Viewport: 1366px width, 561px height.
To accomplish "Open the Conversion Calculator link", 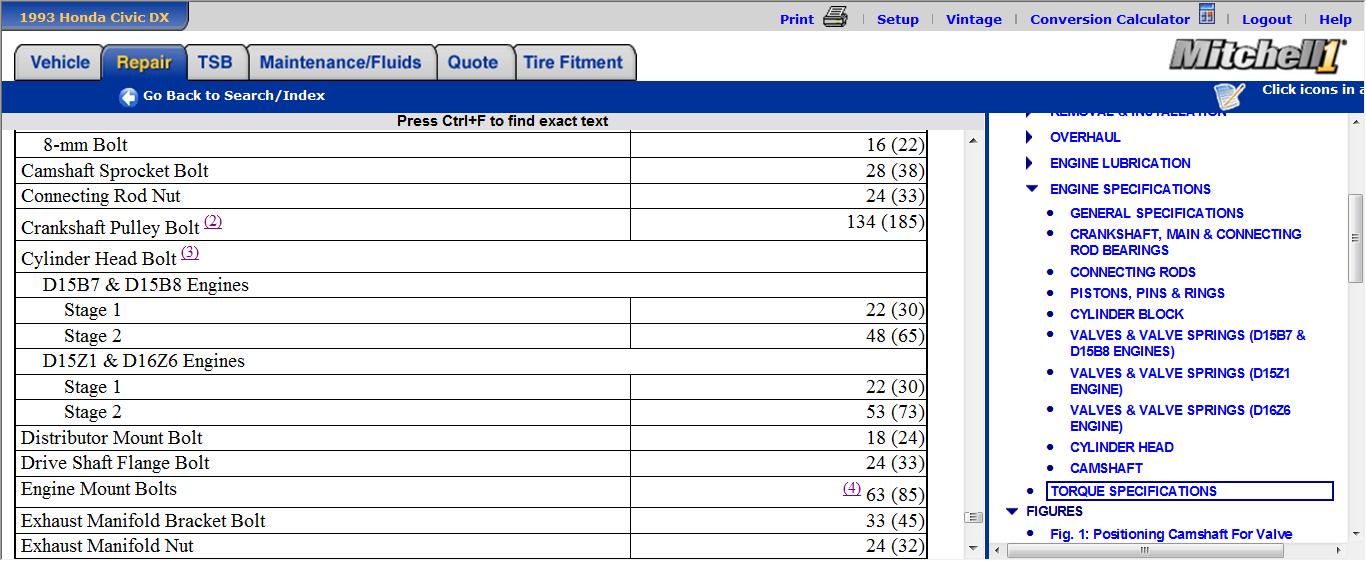I will 1110,19.
